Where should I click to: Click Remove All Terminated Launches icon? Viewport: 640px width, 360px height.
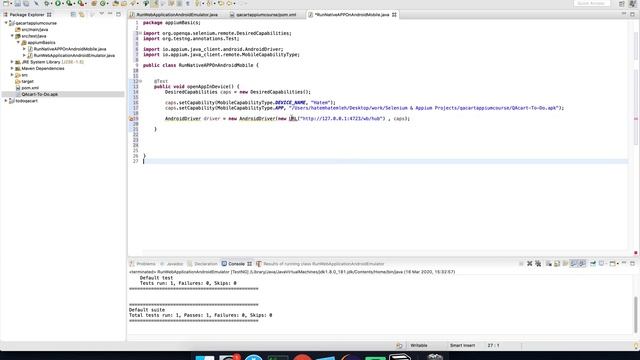(538, 264)
